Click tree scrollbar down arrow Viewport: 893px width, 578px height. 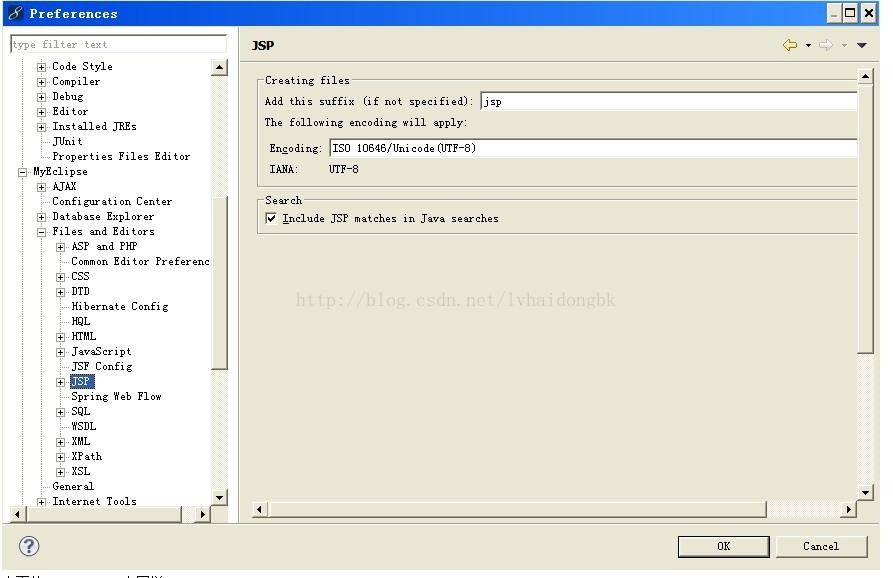pos(219,497)
